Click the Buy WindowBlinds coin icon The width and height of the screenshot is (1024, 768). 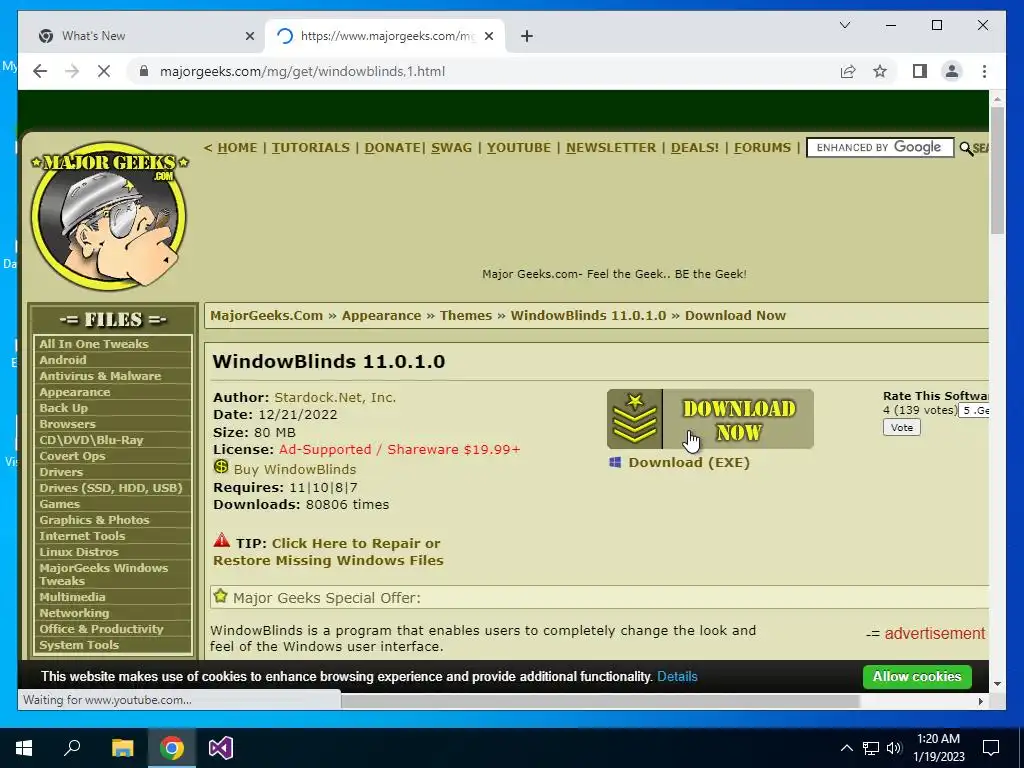click(x=221, y=467)
